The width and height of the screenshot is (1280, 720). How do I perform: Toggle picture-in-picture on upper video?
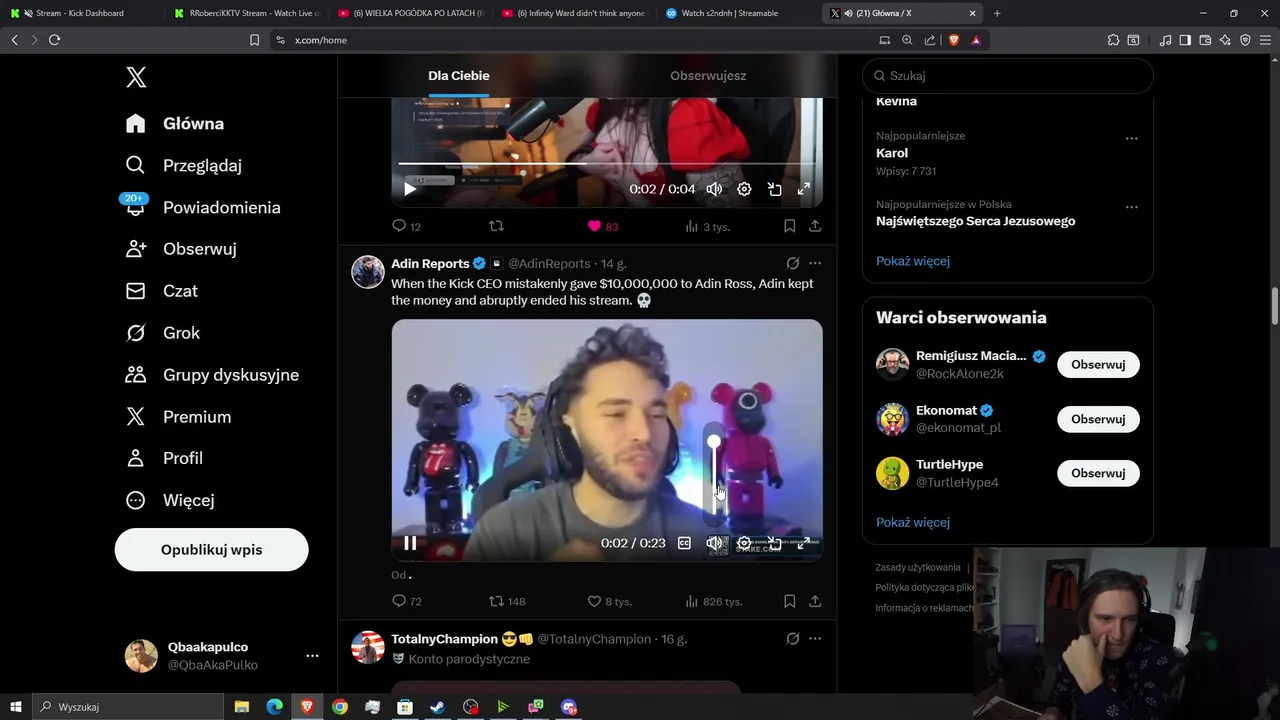[x=774, y=189]
